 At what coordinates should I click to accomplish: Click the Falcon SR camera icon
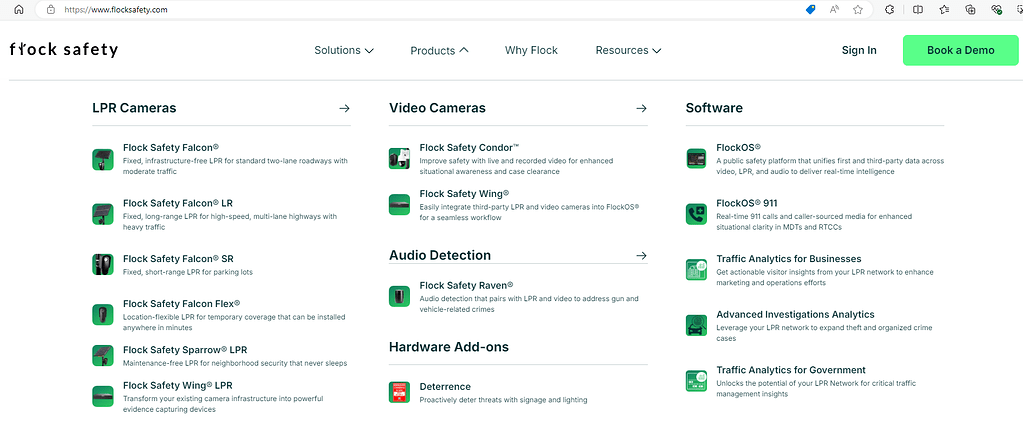(103, 264)
